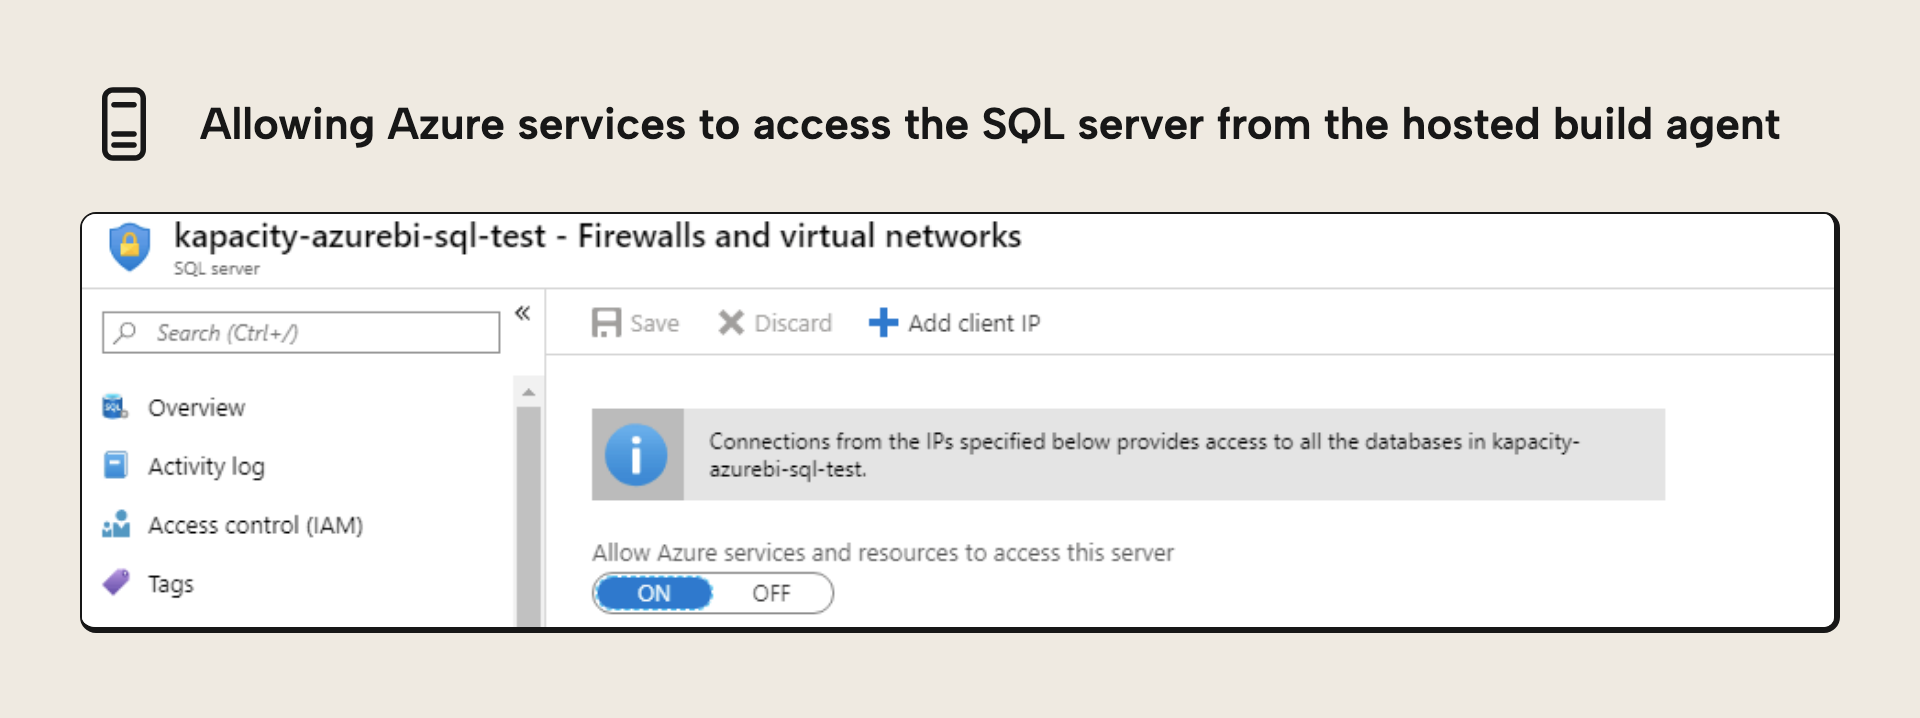Click the sidebar scrollbar track
The width and height of the screenshot is (1920, 718).
[x=529, y=516]
